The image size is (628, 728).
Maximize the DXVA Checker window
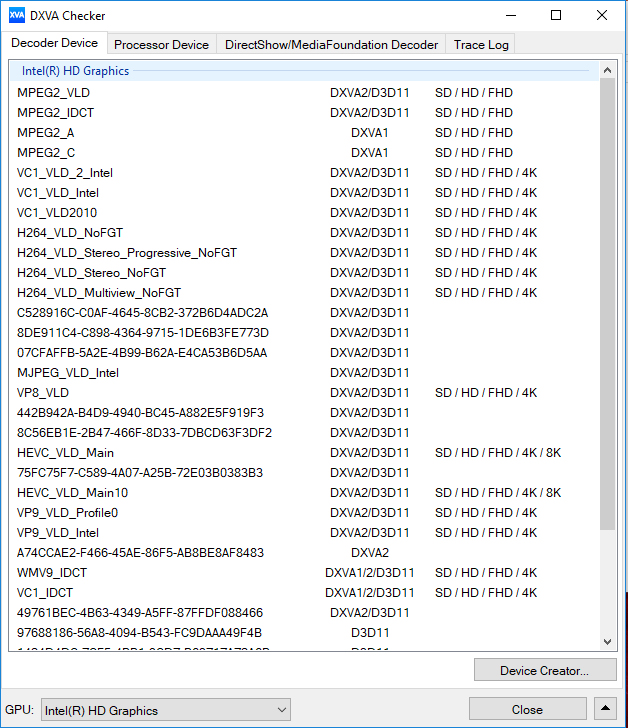tap(556, 15)
